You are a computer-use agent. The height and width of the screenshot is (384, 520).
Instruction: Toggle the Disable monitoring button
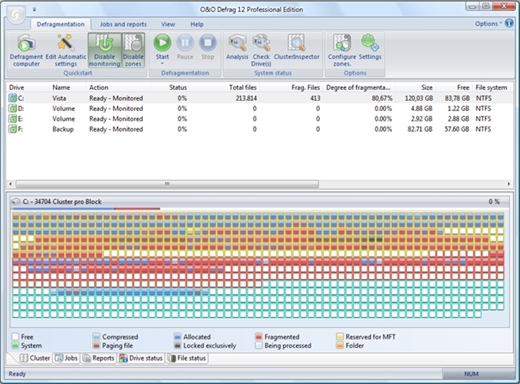104,50
